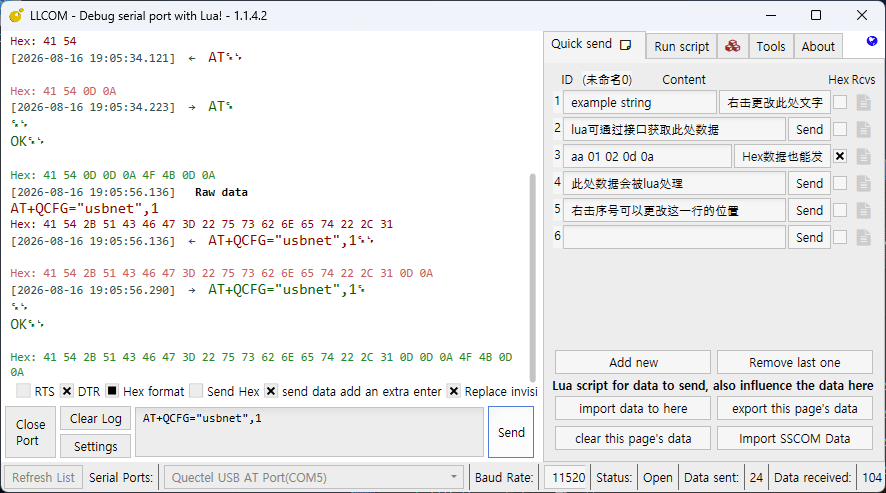Viewport: 886px width, 493px height.
Task: Open the Tools tab
Action: (771, 46)
